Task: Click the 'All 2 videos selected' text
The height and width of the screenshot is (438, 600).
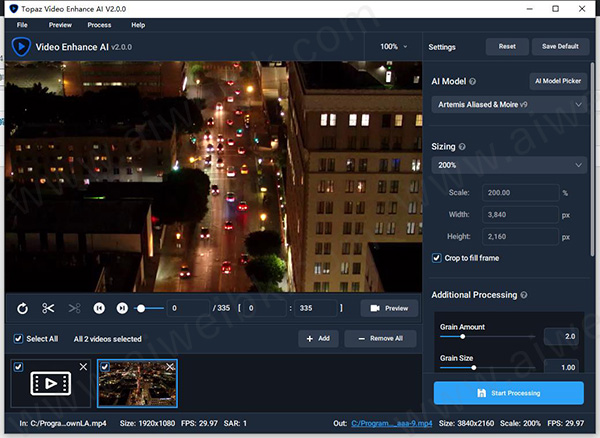Action: click(x=108, y=339)
